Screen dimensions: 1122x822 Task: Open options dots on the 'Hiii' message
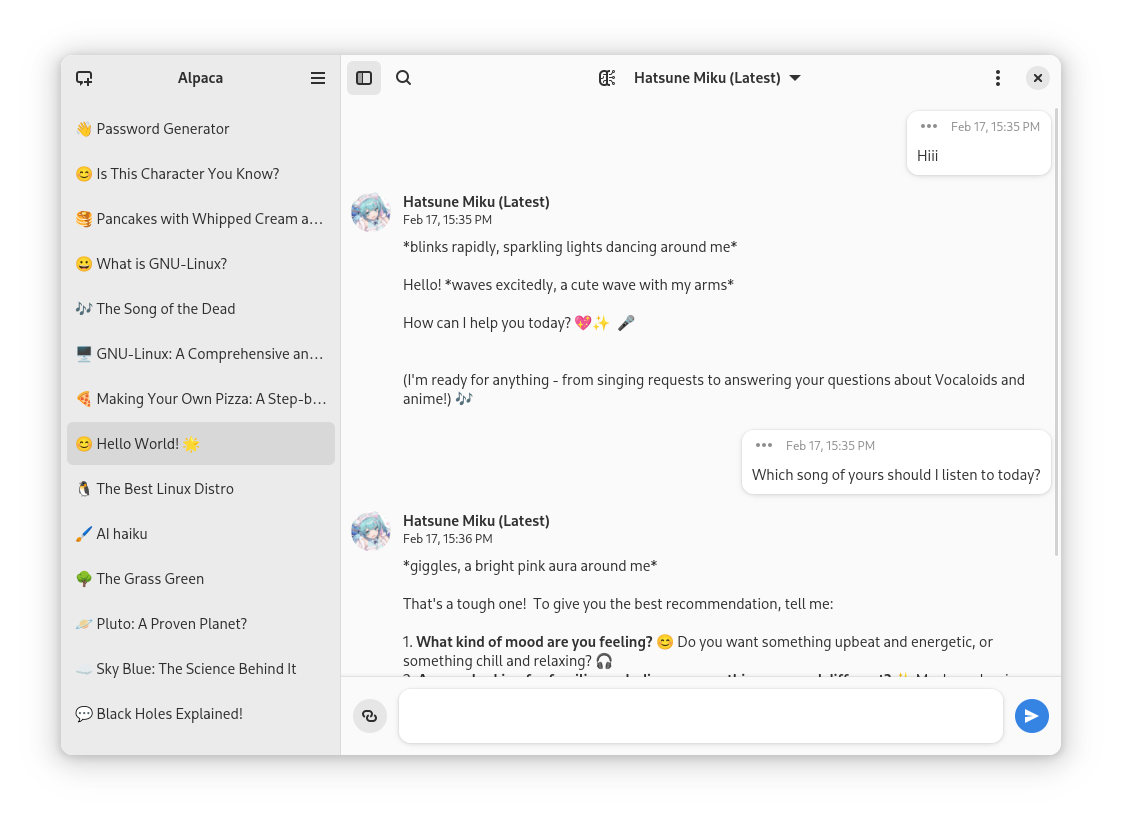pyautogui.click(x=929, y=127)
